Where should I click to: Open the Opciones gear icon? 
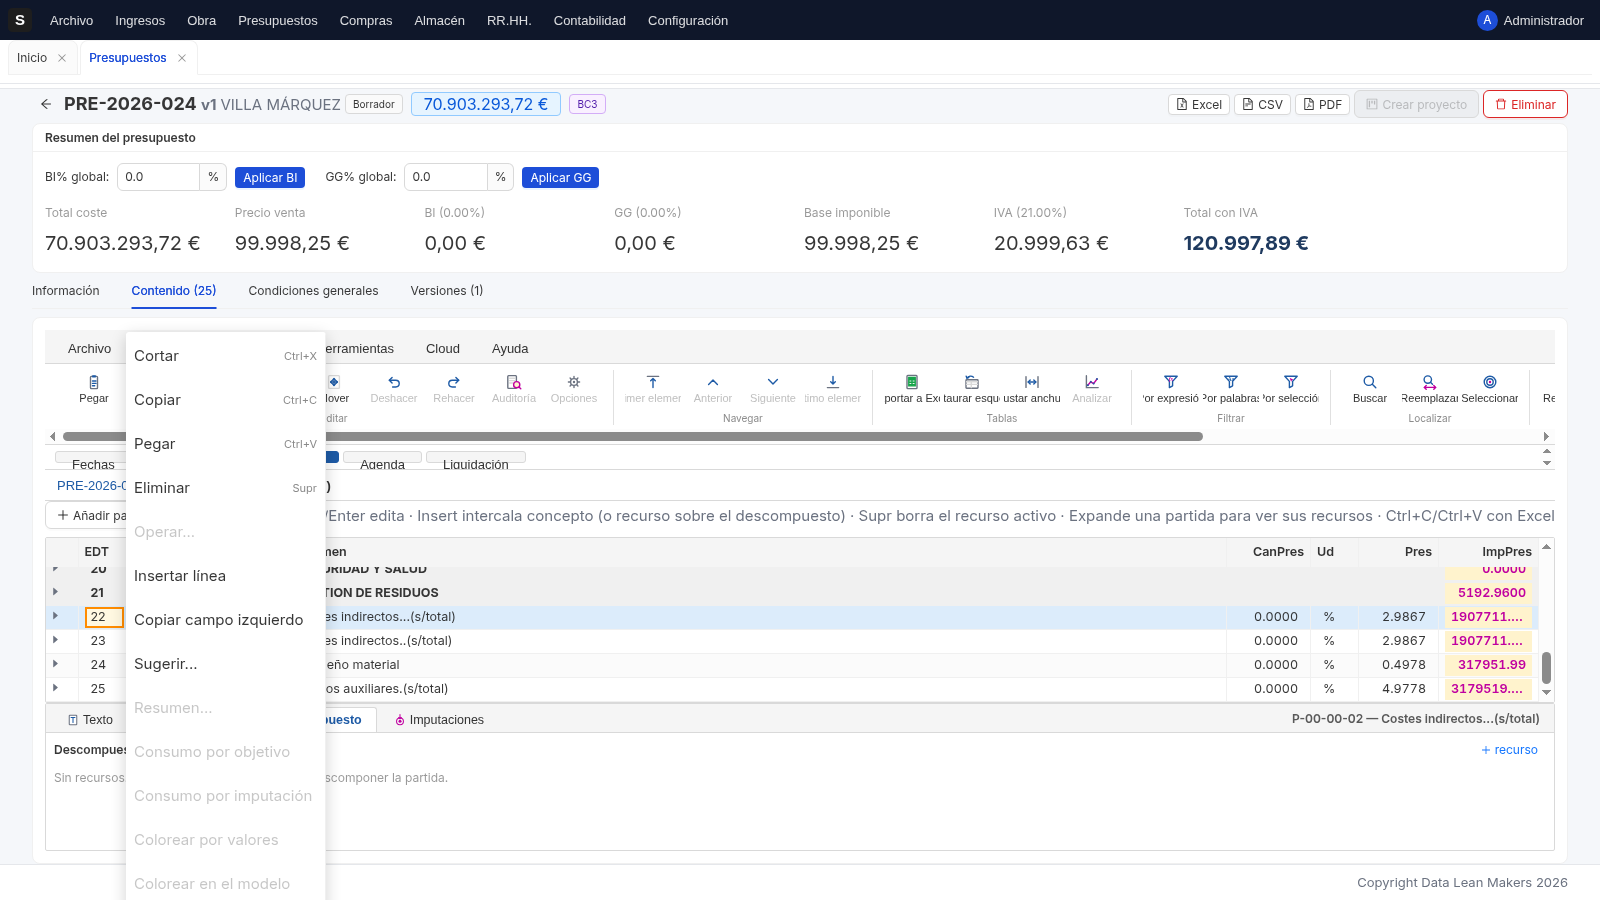(x=574, y=382)
